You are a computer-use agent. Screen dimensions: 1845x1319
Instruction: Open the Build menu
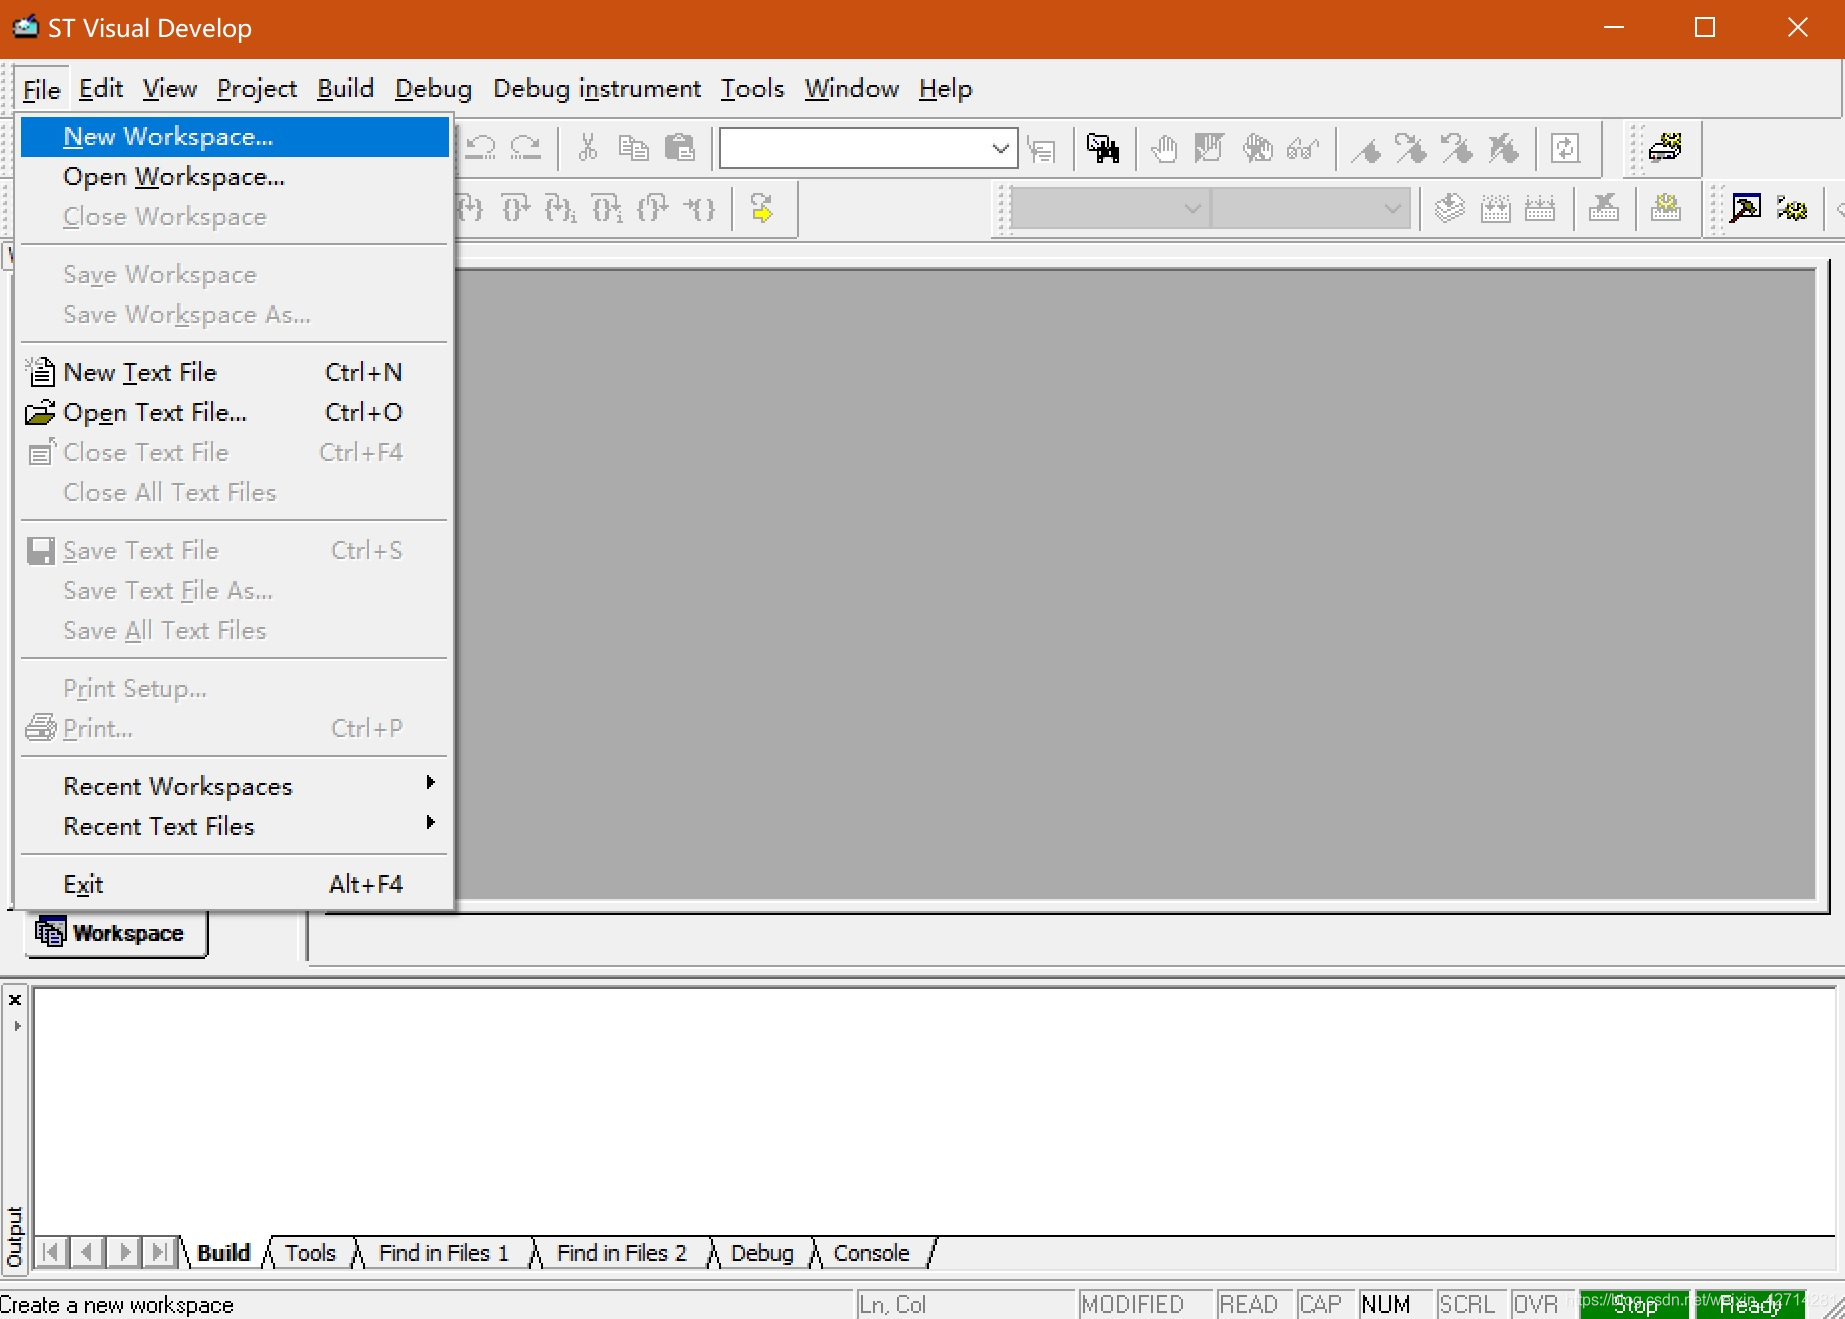[346, 88]
